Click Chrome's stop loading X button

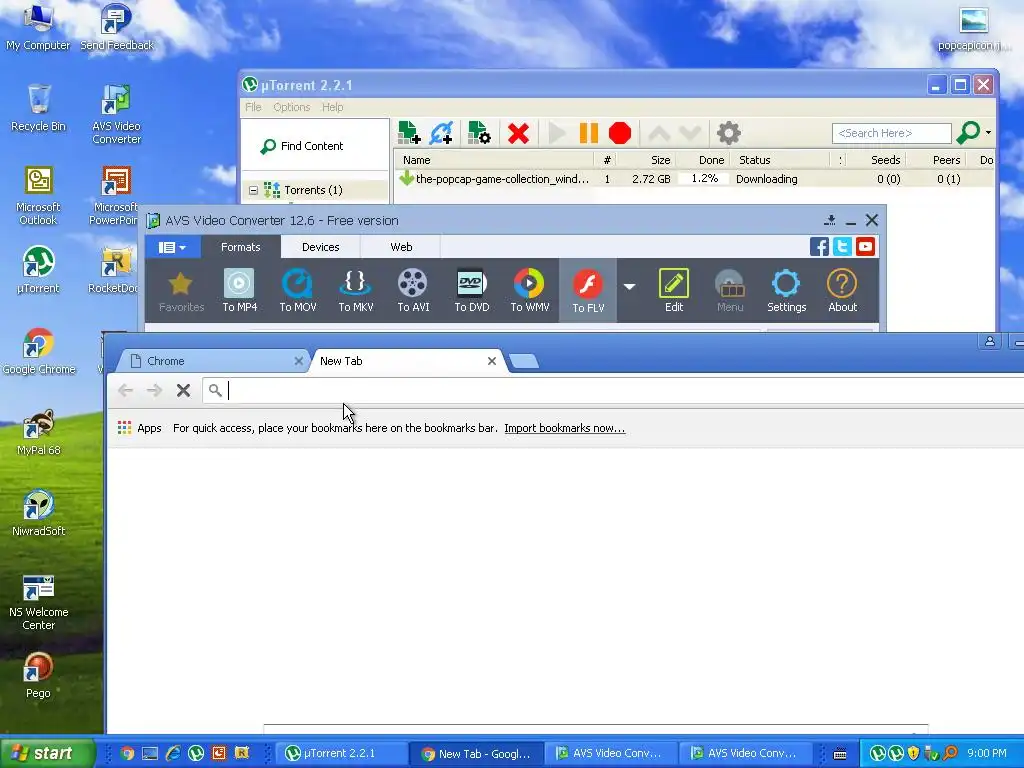point(184,391)
